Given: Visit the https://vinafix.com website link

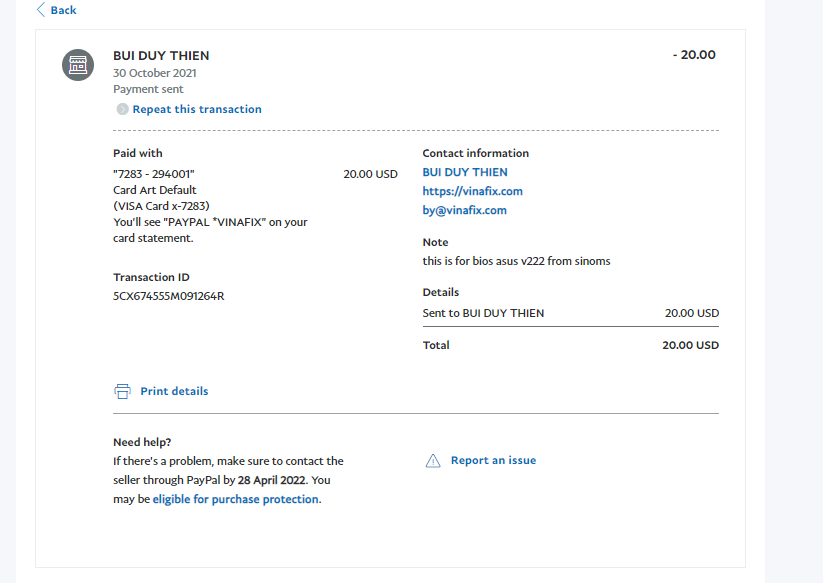Looking at the screenshot, I should (472, 191).
